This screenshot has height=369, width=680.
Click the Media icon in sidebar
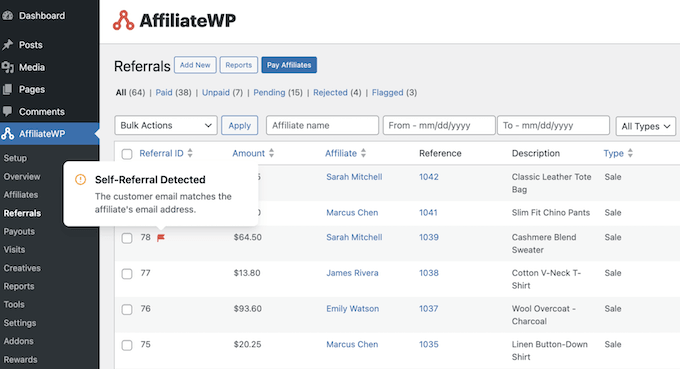click(7, 67)
